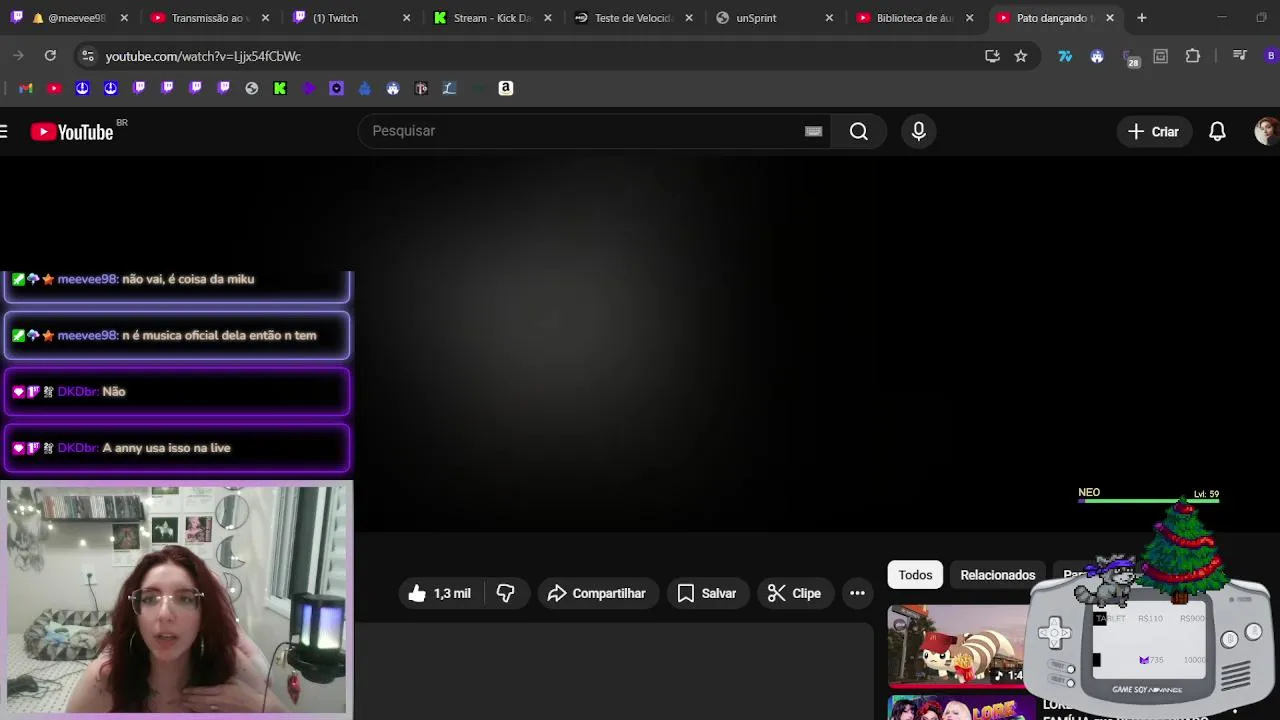1280x720 pixels.
Task: Open the Amazon bookmark icon
Action: click(x=506, y=88)
